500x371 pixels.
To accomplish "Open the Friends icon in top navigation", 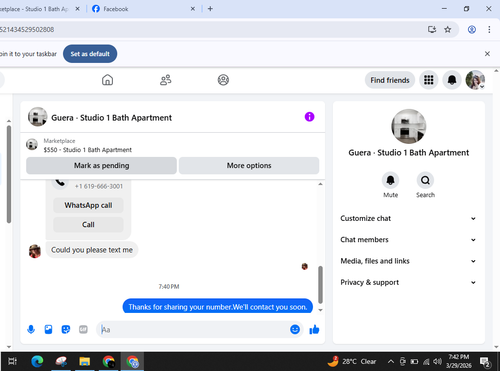I will click(x=166, y=80).
